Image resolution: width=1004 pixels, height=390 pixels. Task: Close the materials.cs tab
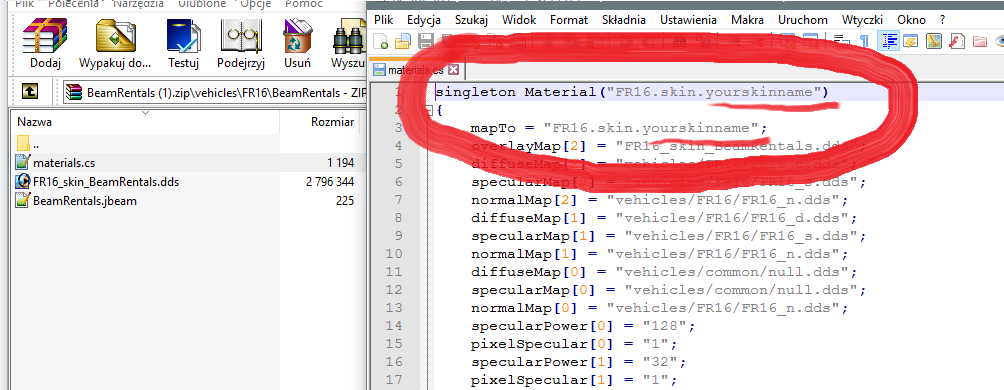[454, 70]
